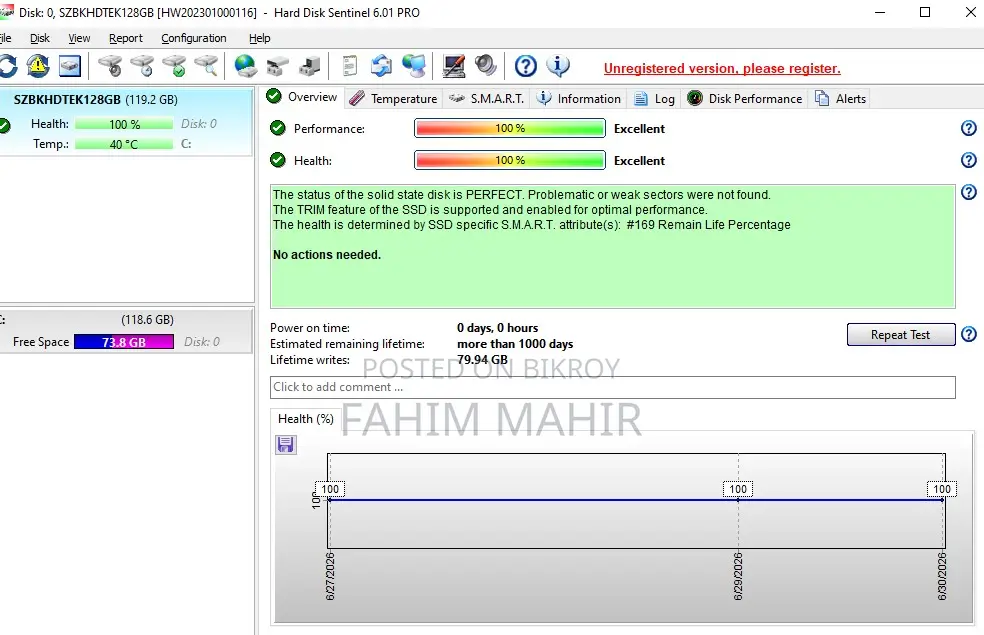Switch to the Log tab

(x=655, y=99)
